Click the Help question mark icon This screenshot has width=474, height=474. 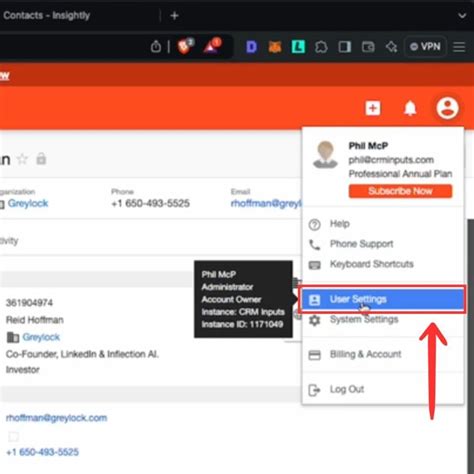coord(314,225)
